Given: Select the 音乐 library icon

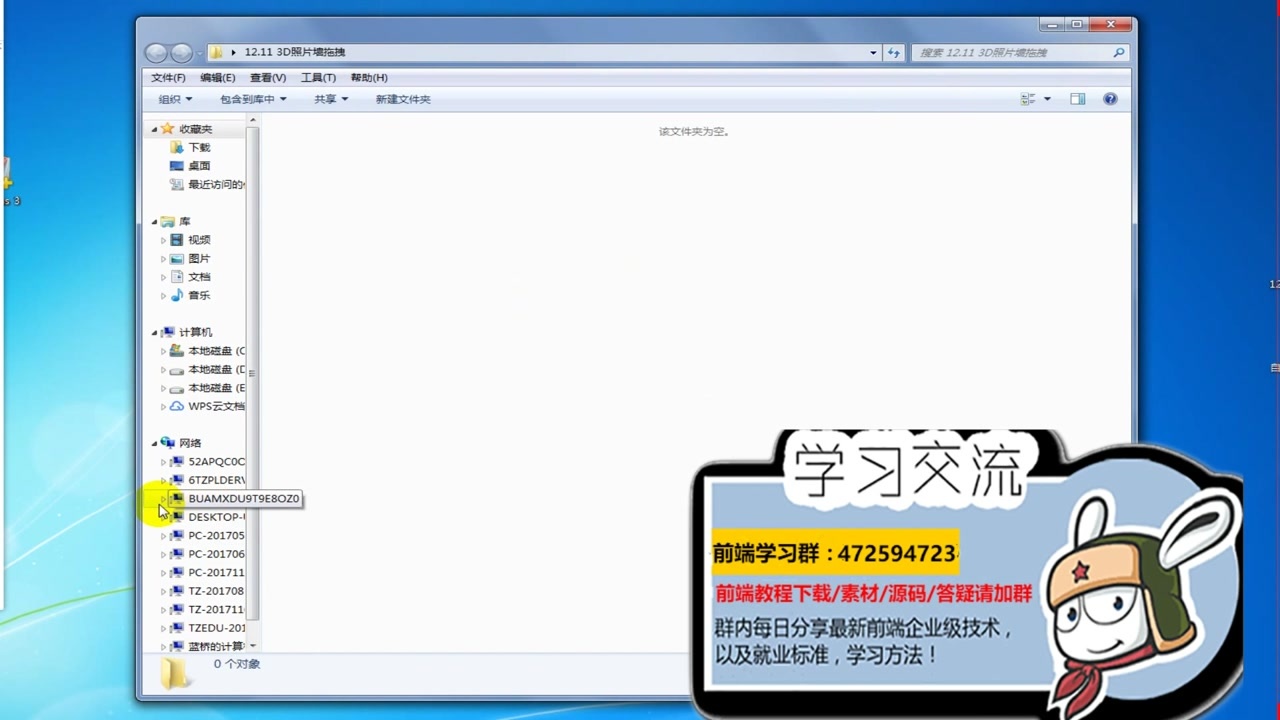Looking at the screenshot, I should [176, 295].
